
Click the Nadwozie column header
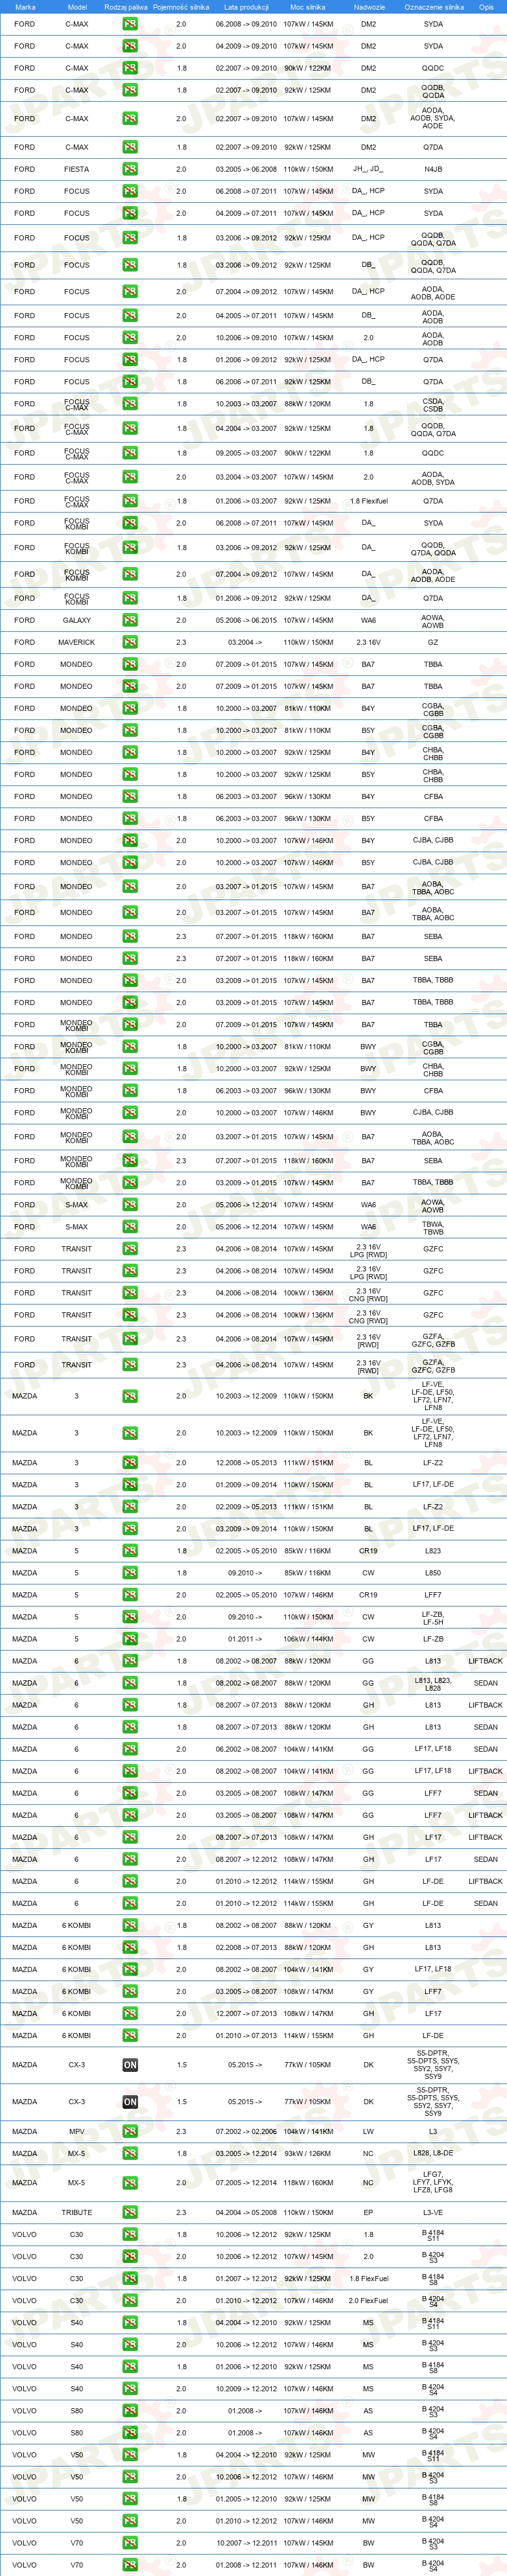coord(369,7)
